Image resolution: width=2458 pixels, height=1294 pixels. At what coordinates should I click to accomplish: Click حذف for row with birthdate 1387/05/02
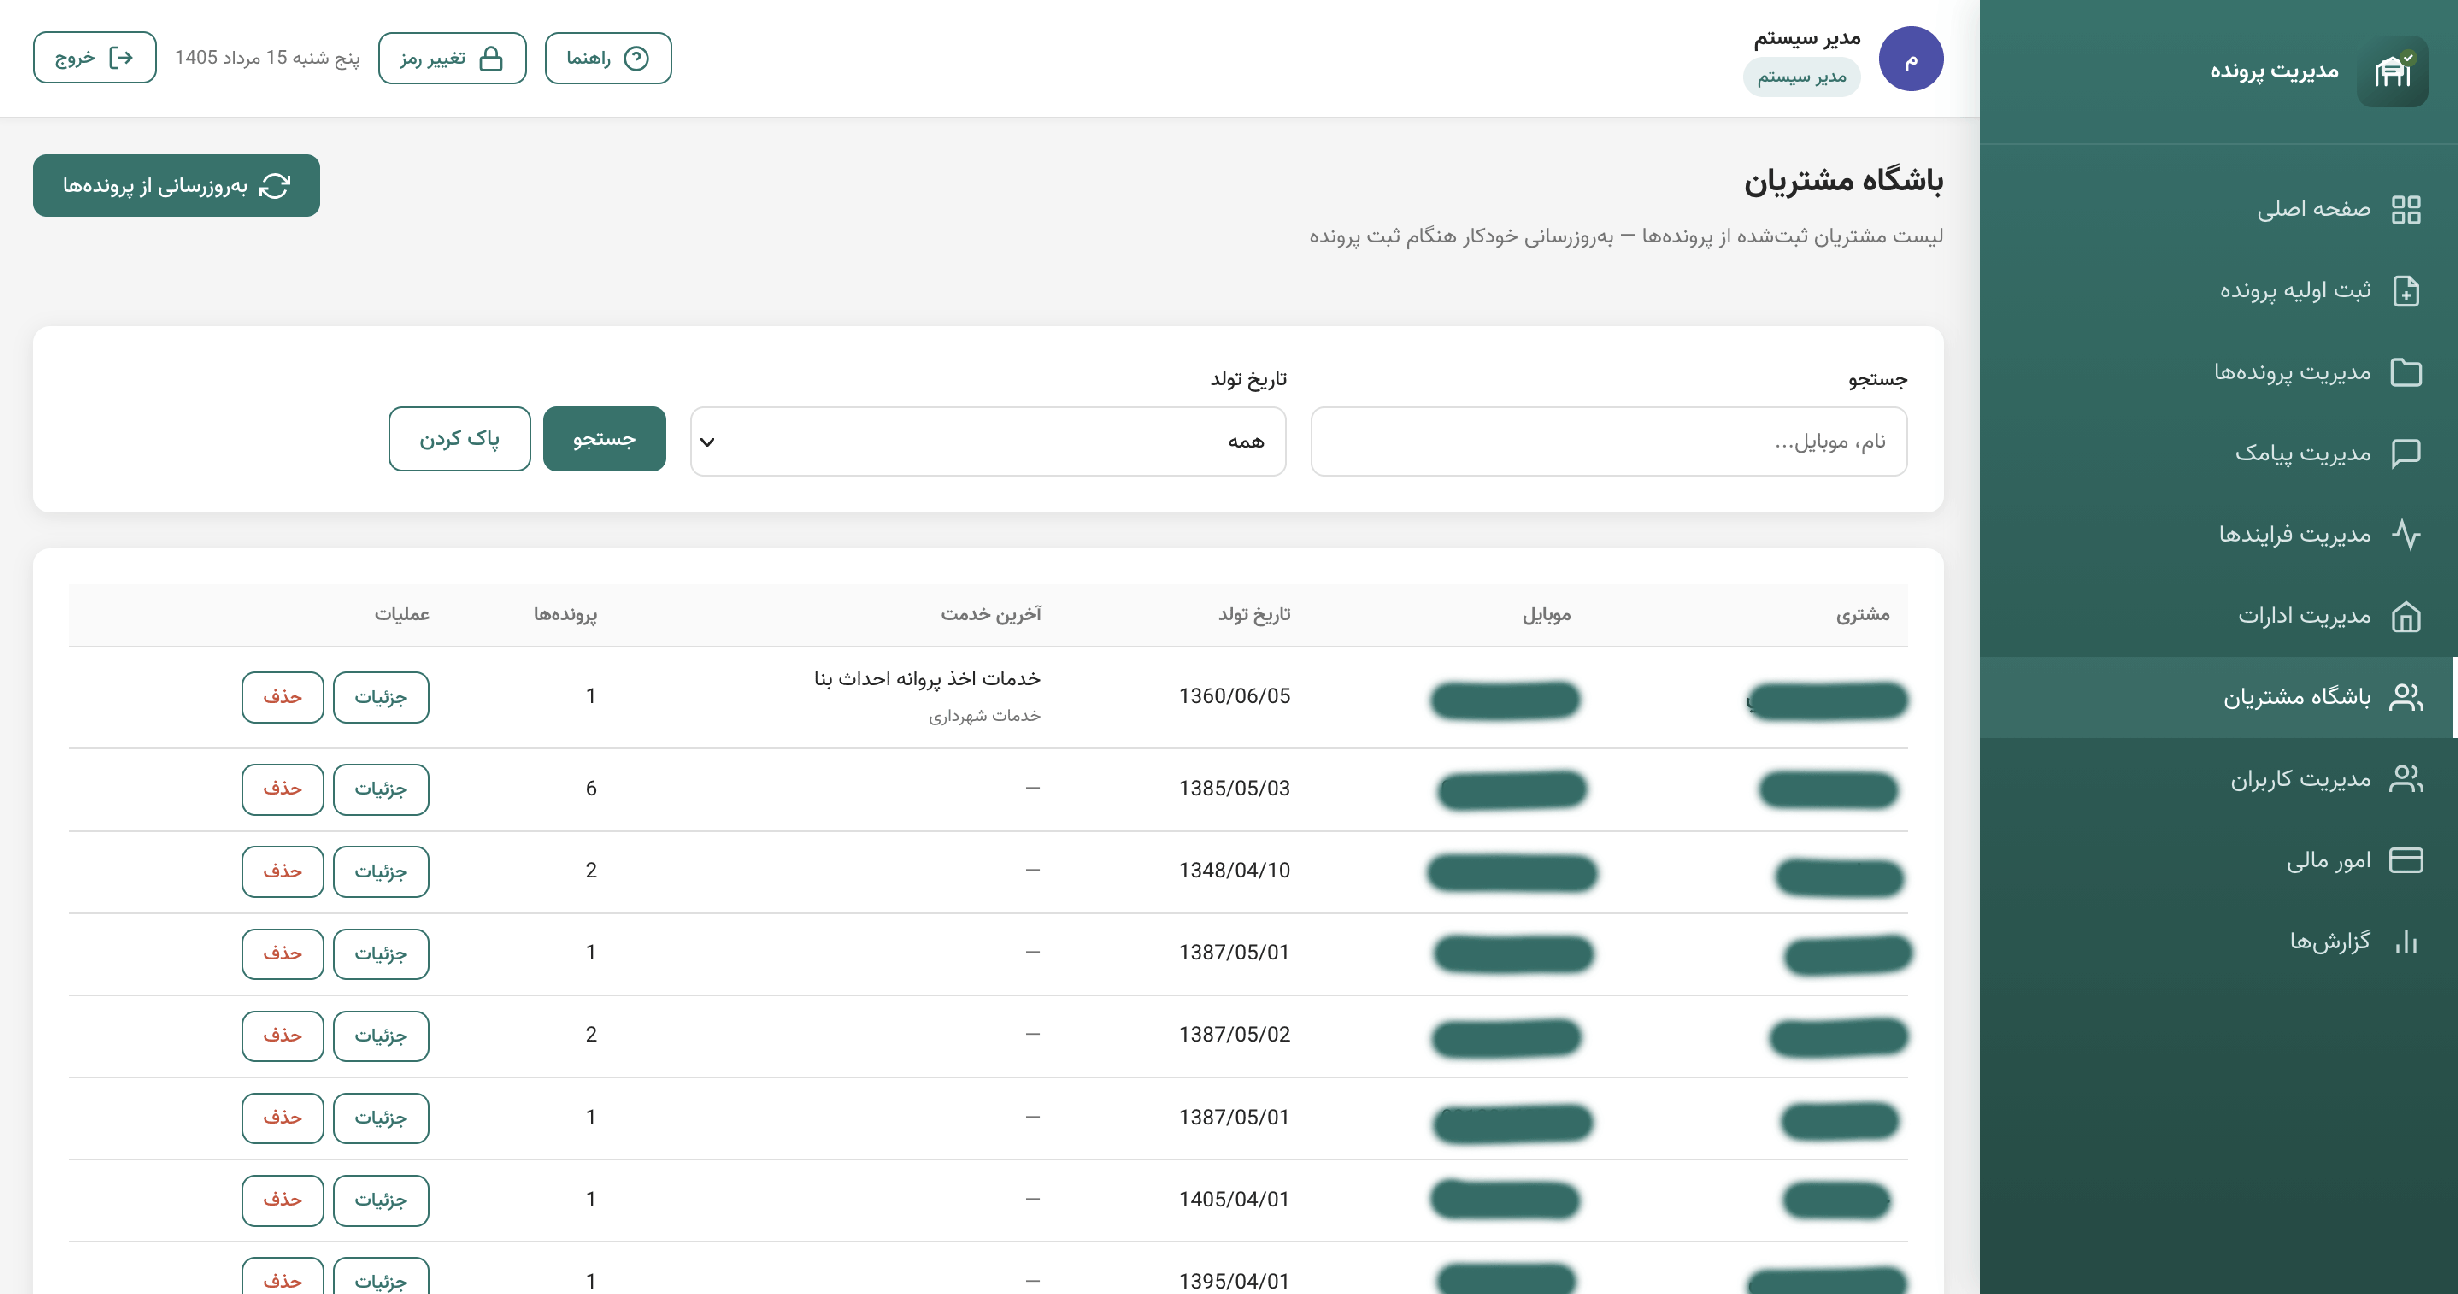pyautogui.click(x=283, y=1035)
